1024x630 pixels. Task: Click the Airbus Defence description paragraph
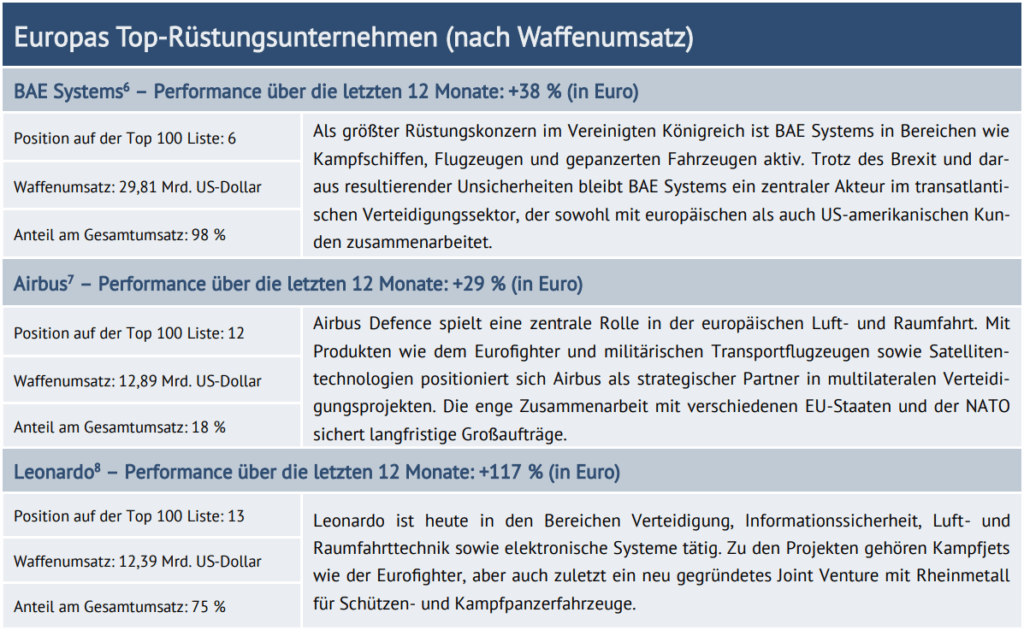click(661, 379)
